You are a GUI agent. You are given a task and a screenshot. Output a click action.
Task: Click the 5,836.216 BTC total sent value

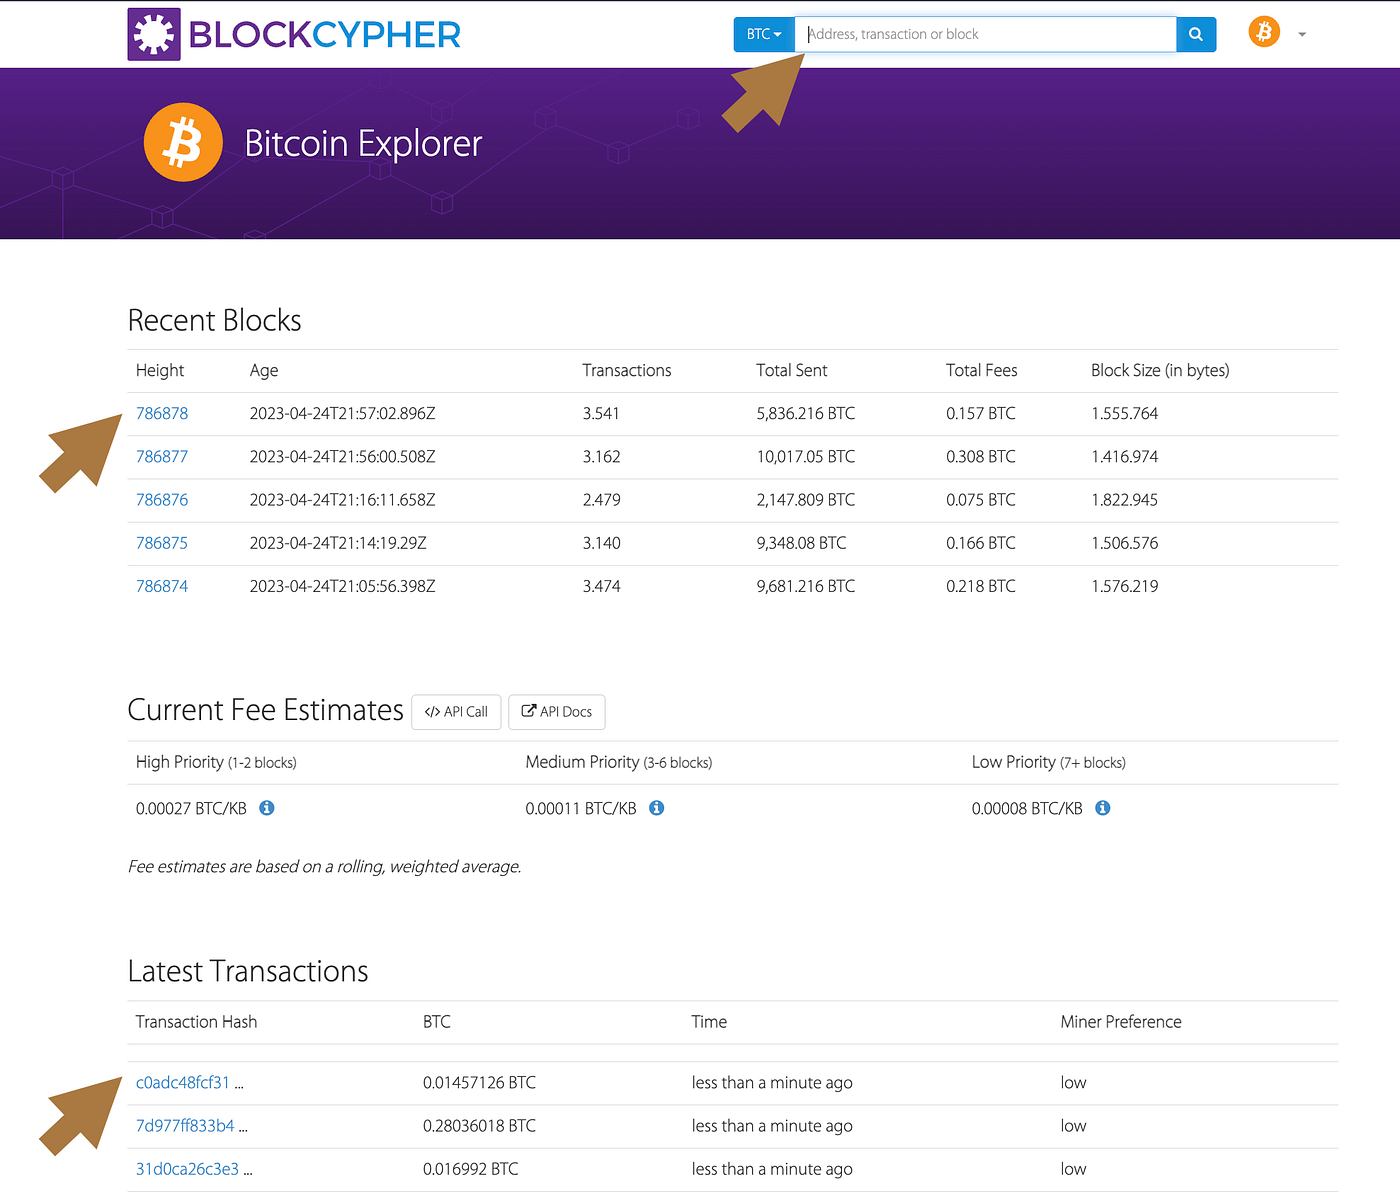tap(806, 414)
